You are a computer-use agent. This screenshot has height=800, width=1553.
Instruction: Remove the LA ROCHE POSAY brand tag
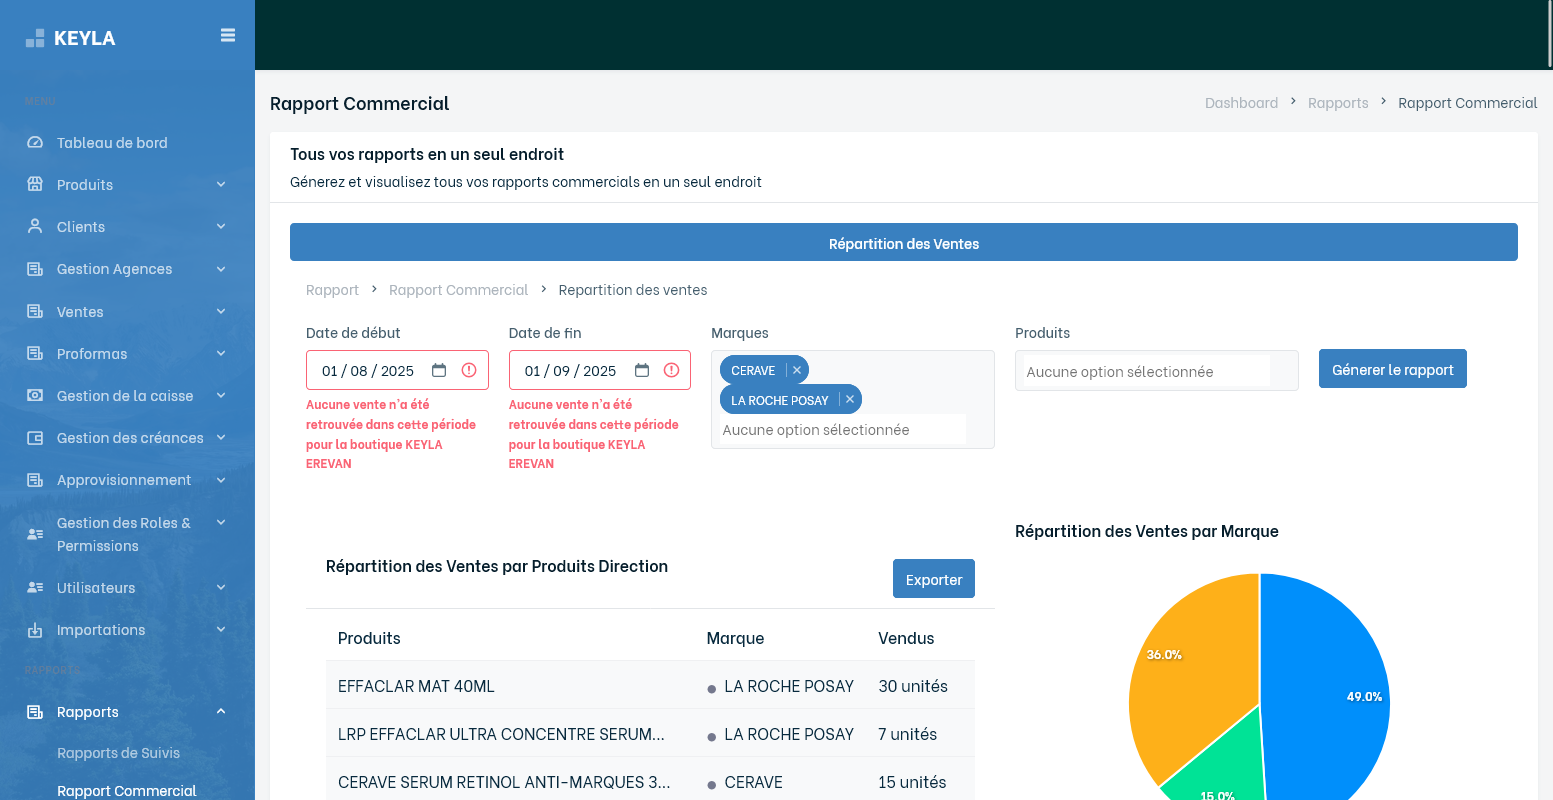coord(850,399)
